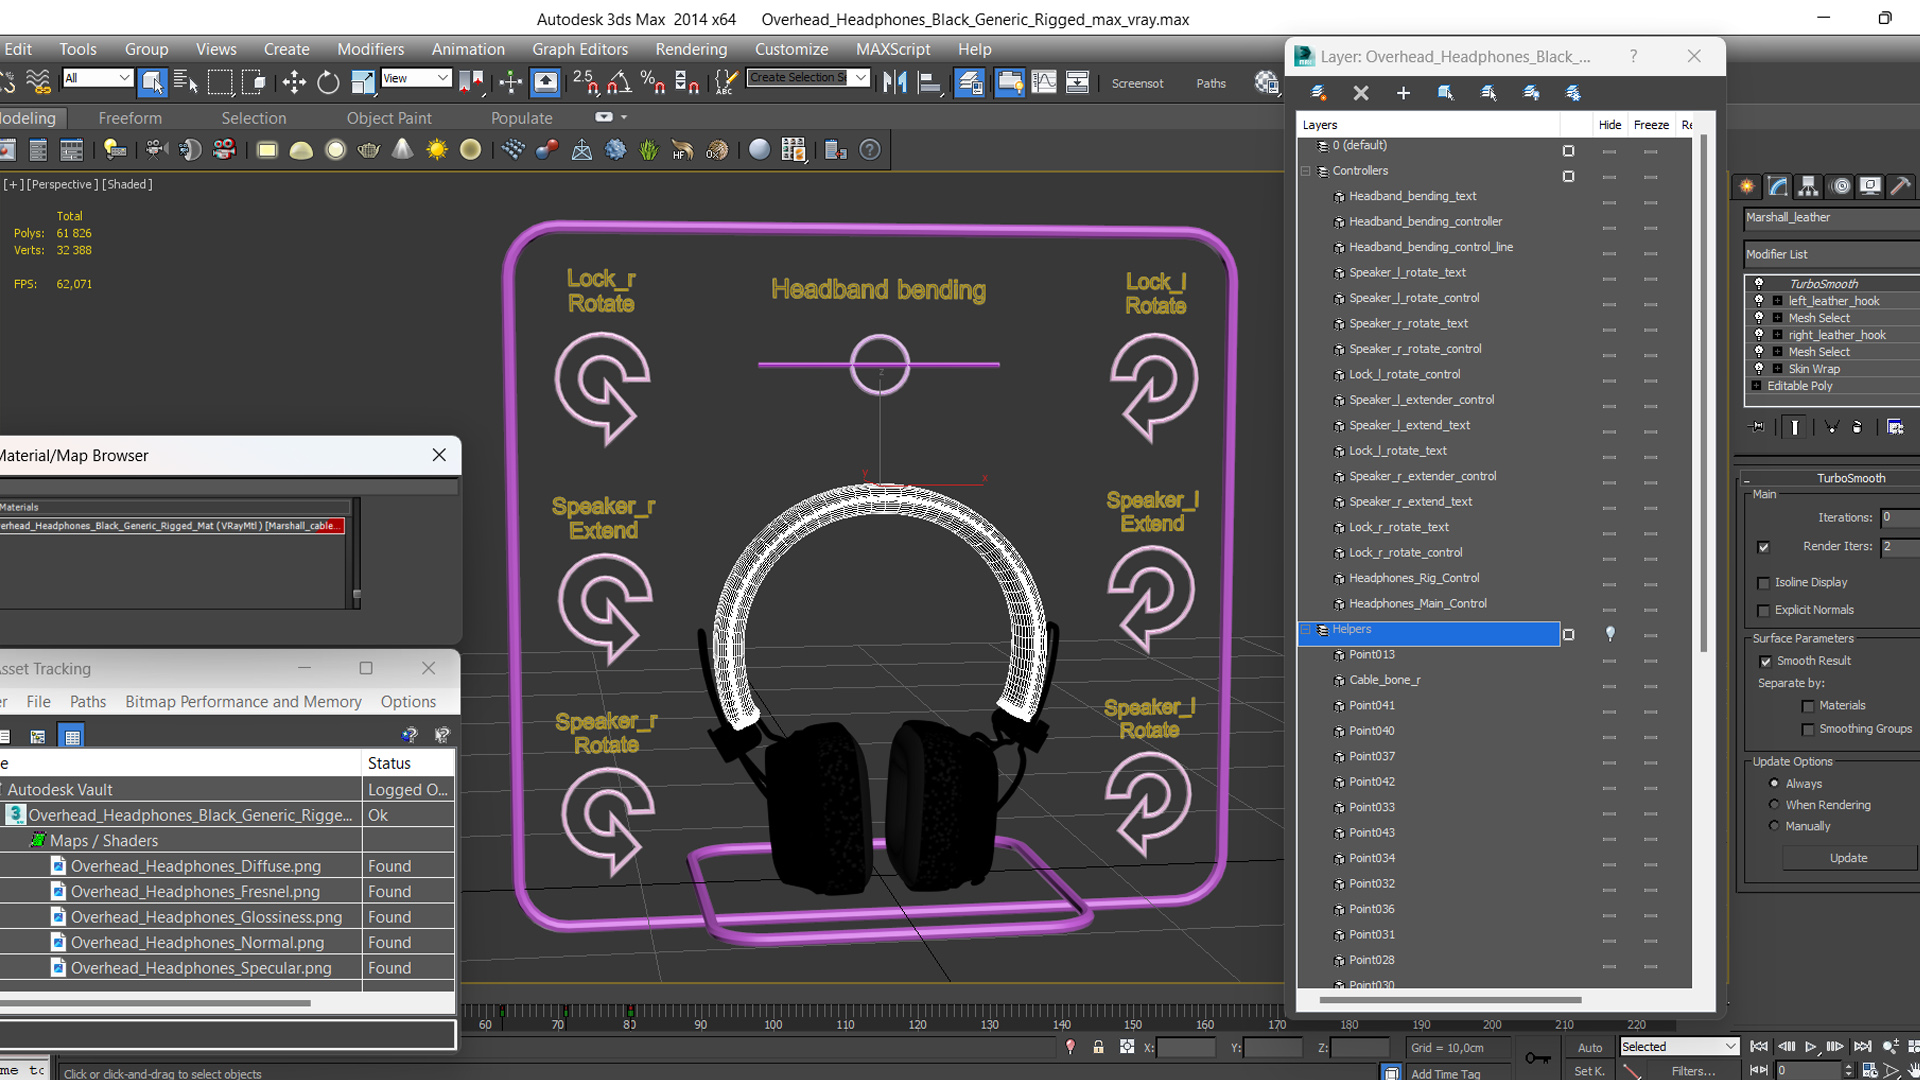Enable Explicit Normals checkbox
The height and width of the screenshot is (1080, 1920).
pyautogui.click(x=1763, y=611)
